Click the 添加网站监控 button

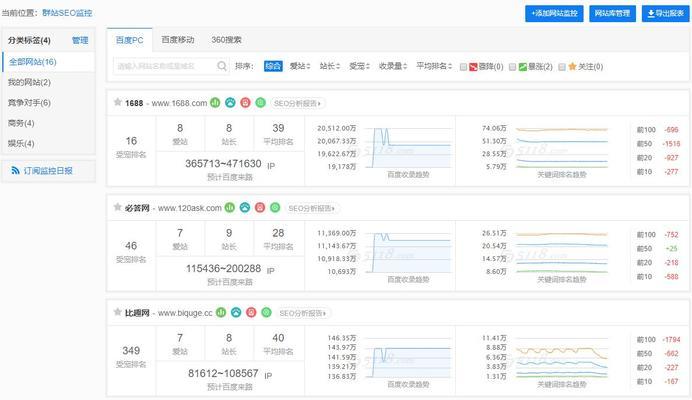click(554, 13)
